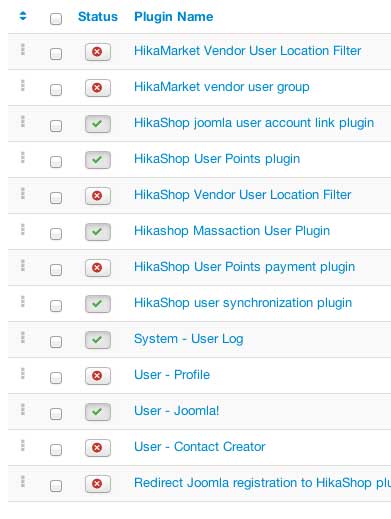Click drag handle of HikaMarket vendor user group

23,85
